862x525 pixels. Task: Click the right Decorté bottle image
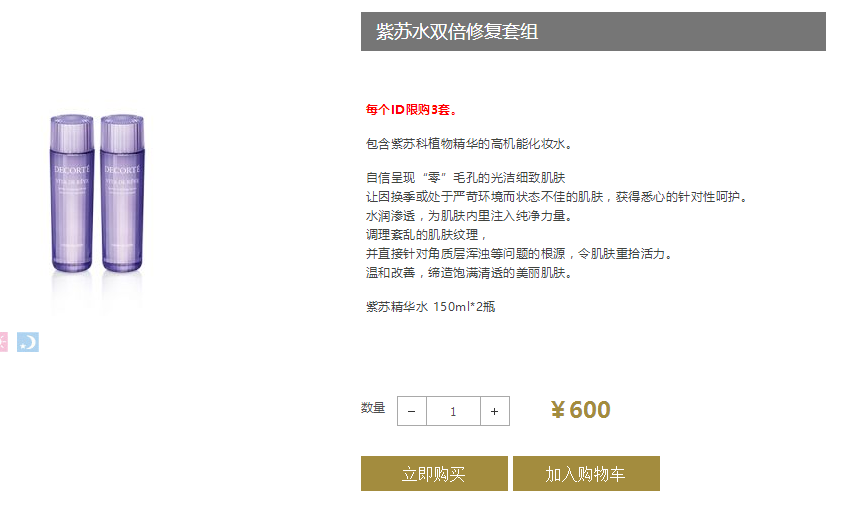point(122,197)
